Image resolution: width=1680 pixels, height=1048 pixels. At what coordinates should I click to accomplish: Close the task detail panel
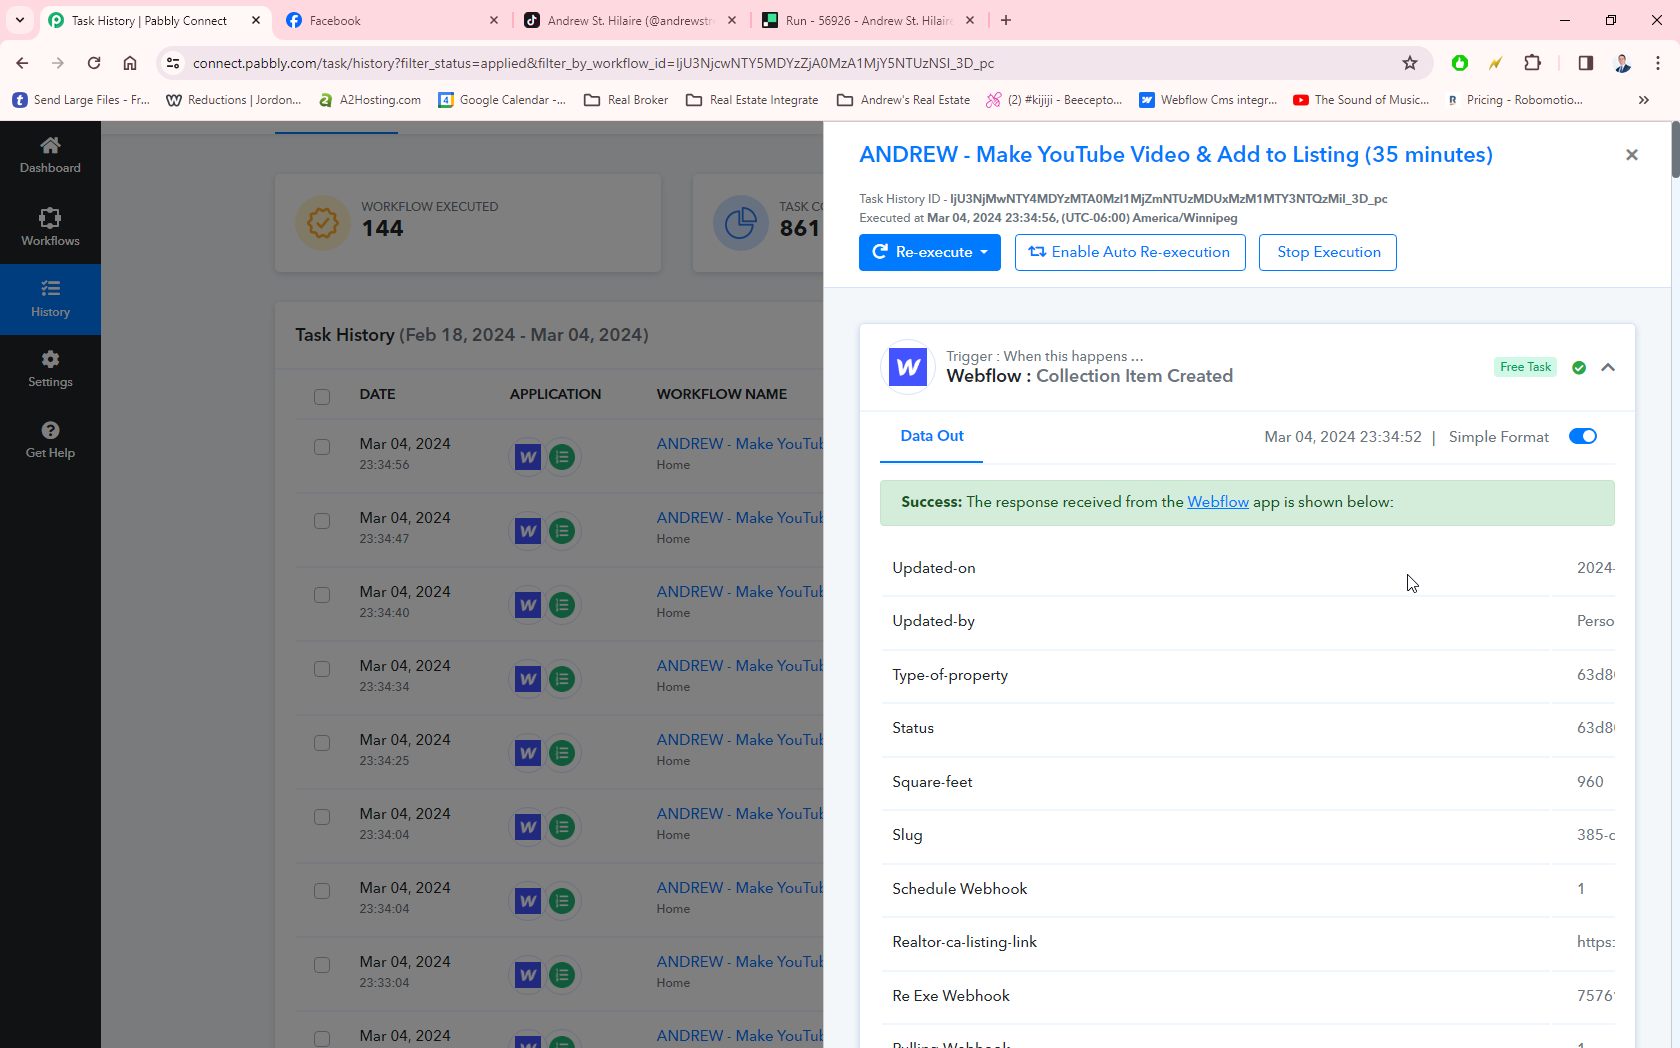1632,155
